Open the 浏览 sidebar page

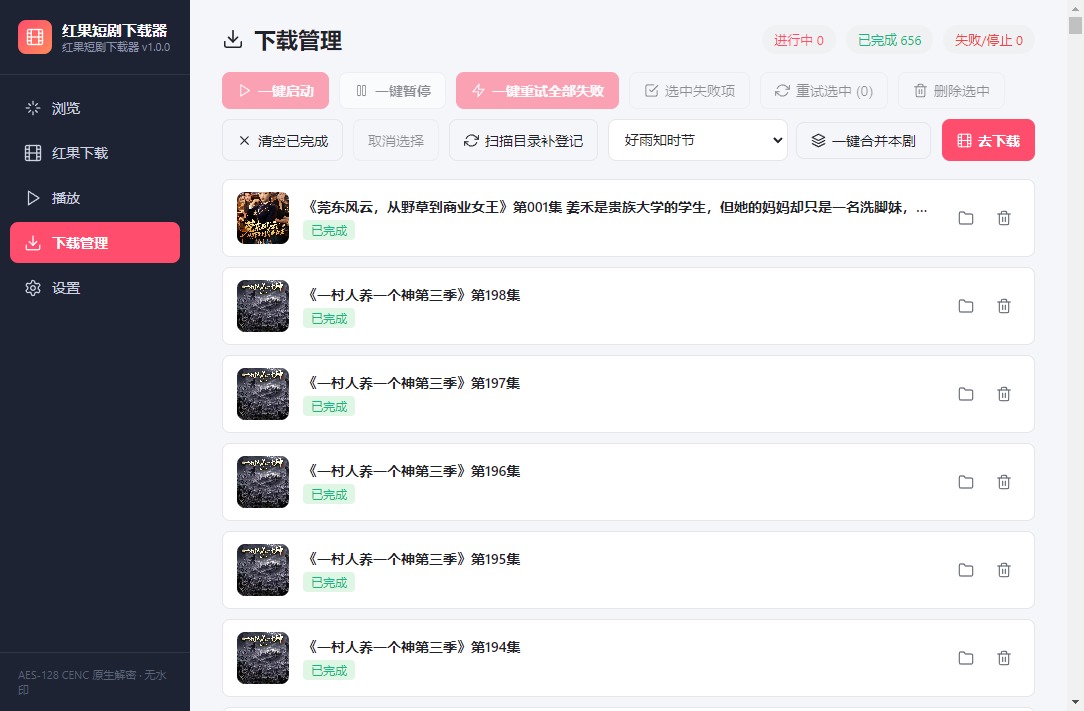coord(95,108)
